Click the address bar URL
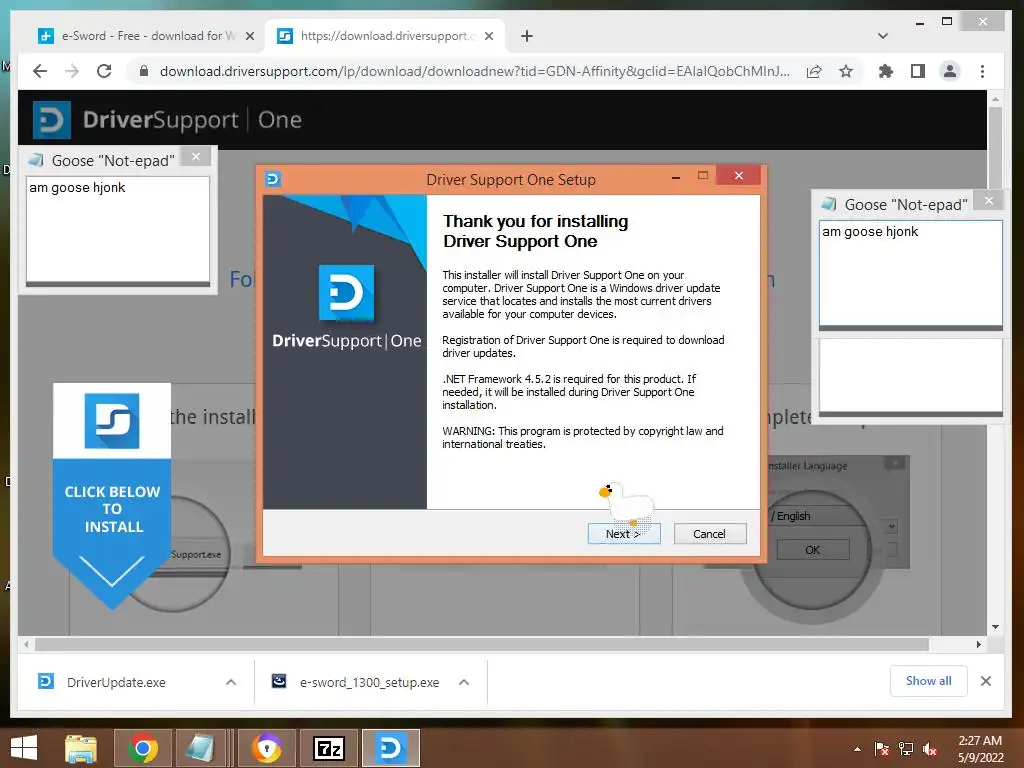This screenshot has height=768, width=1024. (475, 71)
